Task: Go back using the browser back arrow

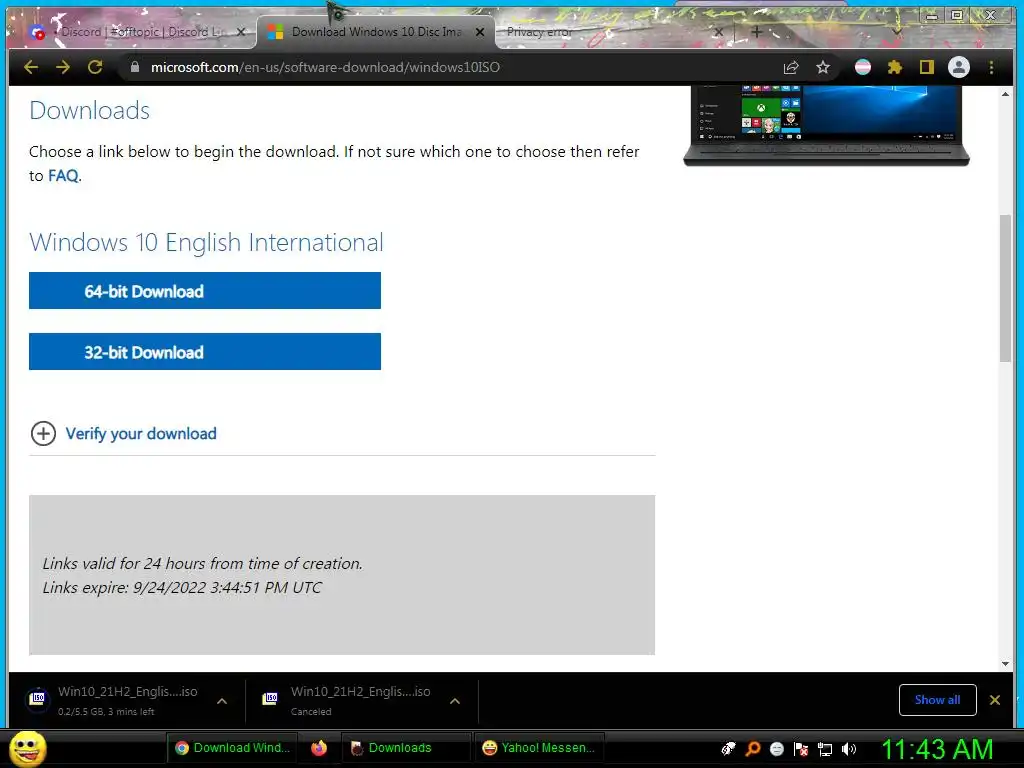Action: [x=31, y=67]
